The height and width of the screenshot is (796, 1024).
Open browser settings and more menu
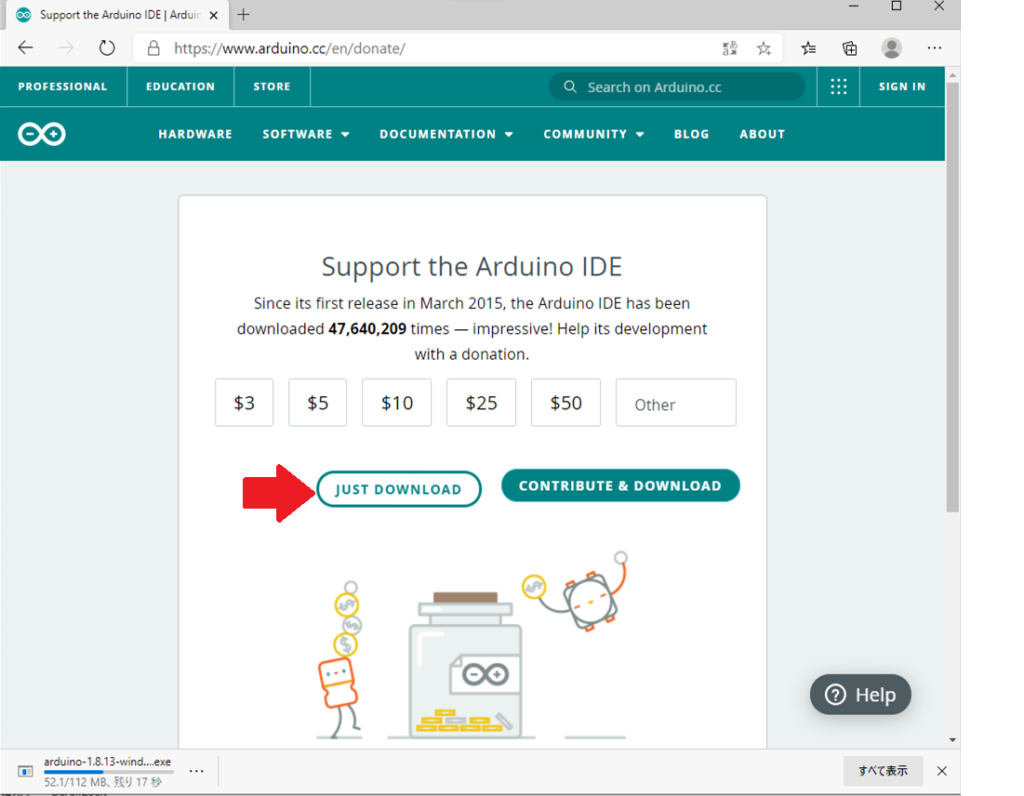(x=935, y=48)
